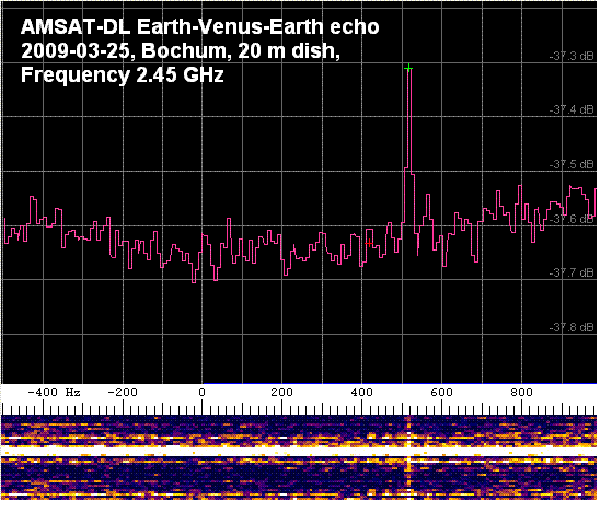
Task: Click the -37.7 dB scale label
Action: pos(571,273)
